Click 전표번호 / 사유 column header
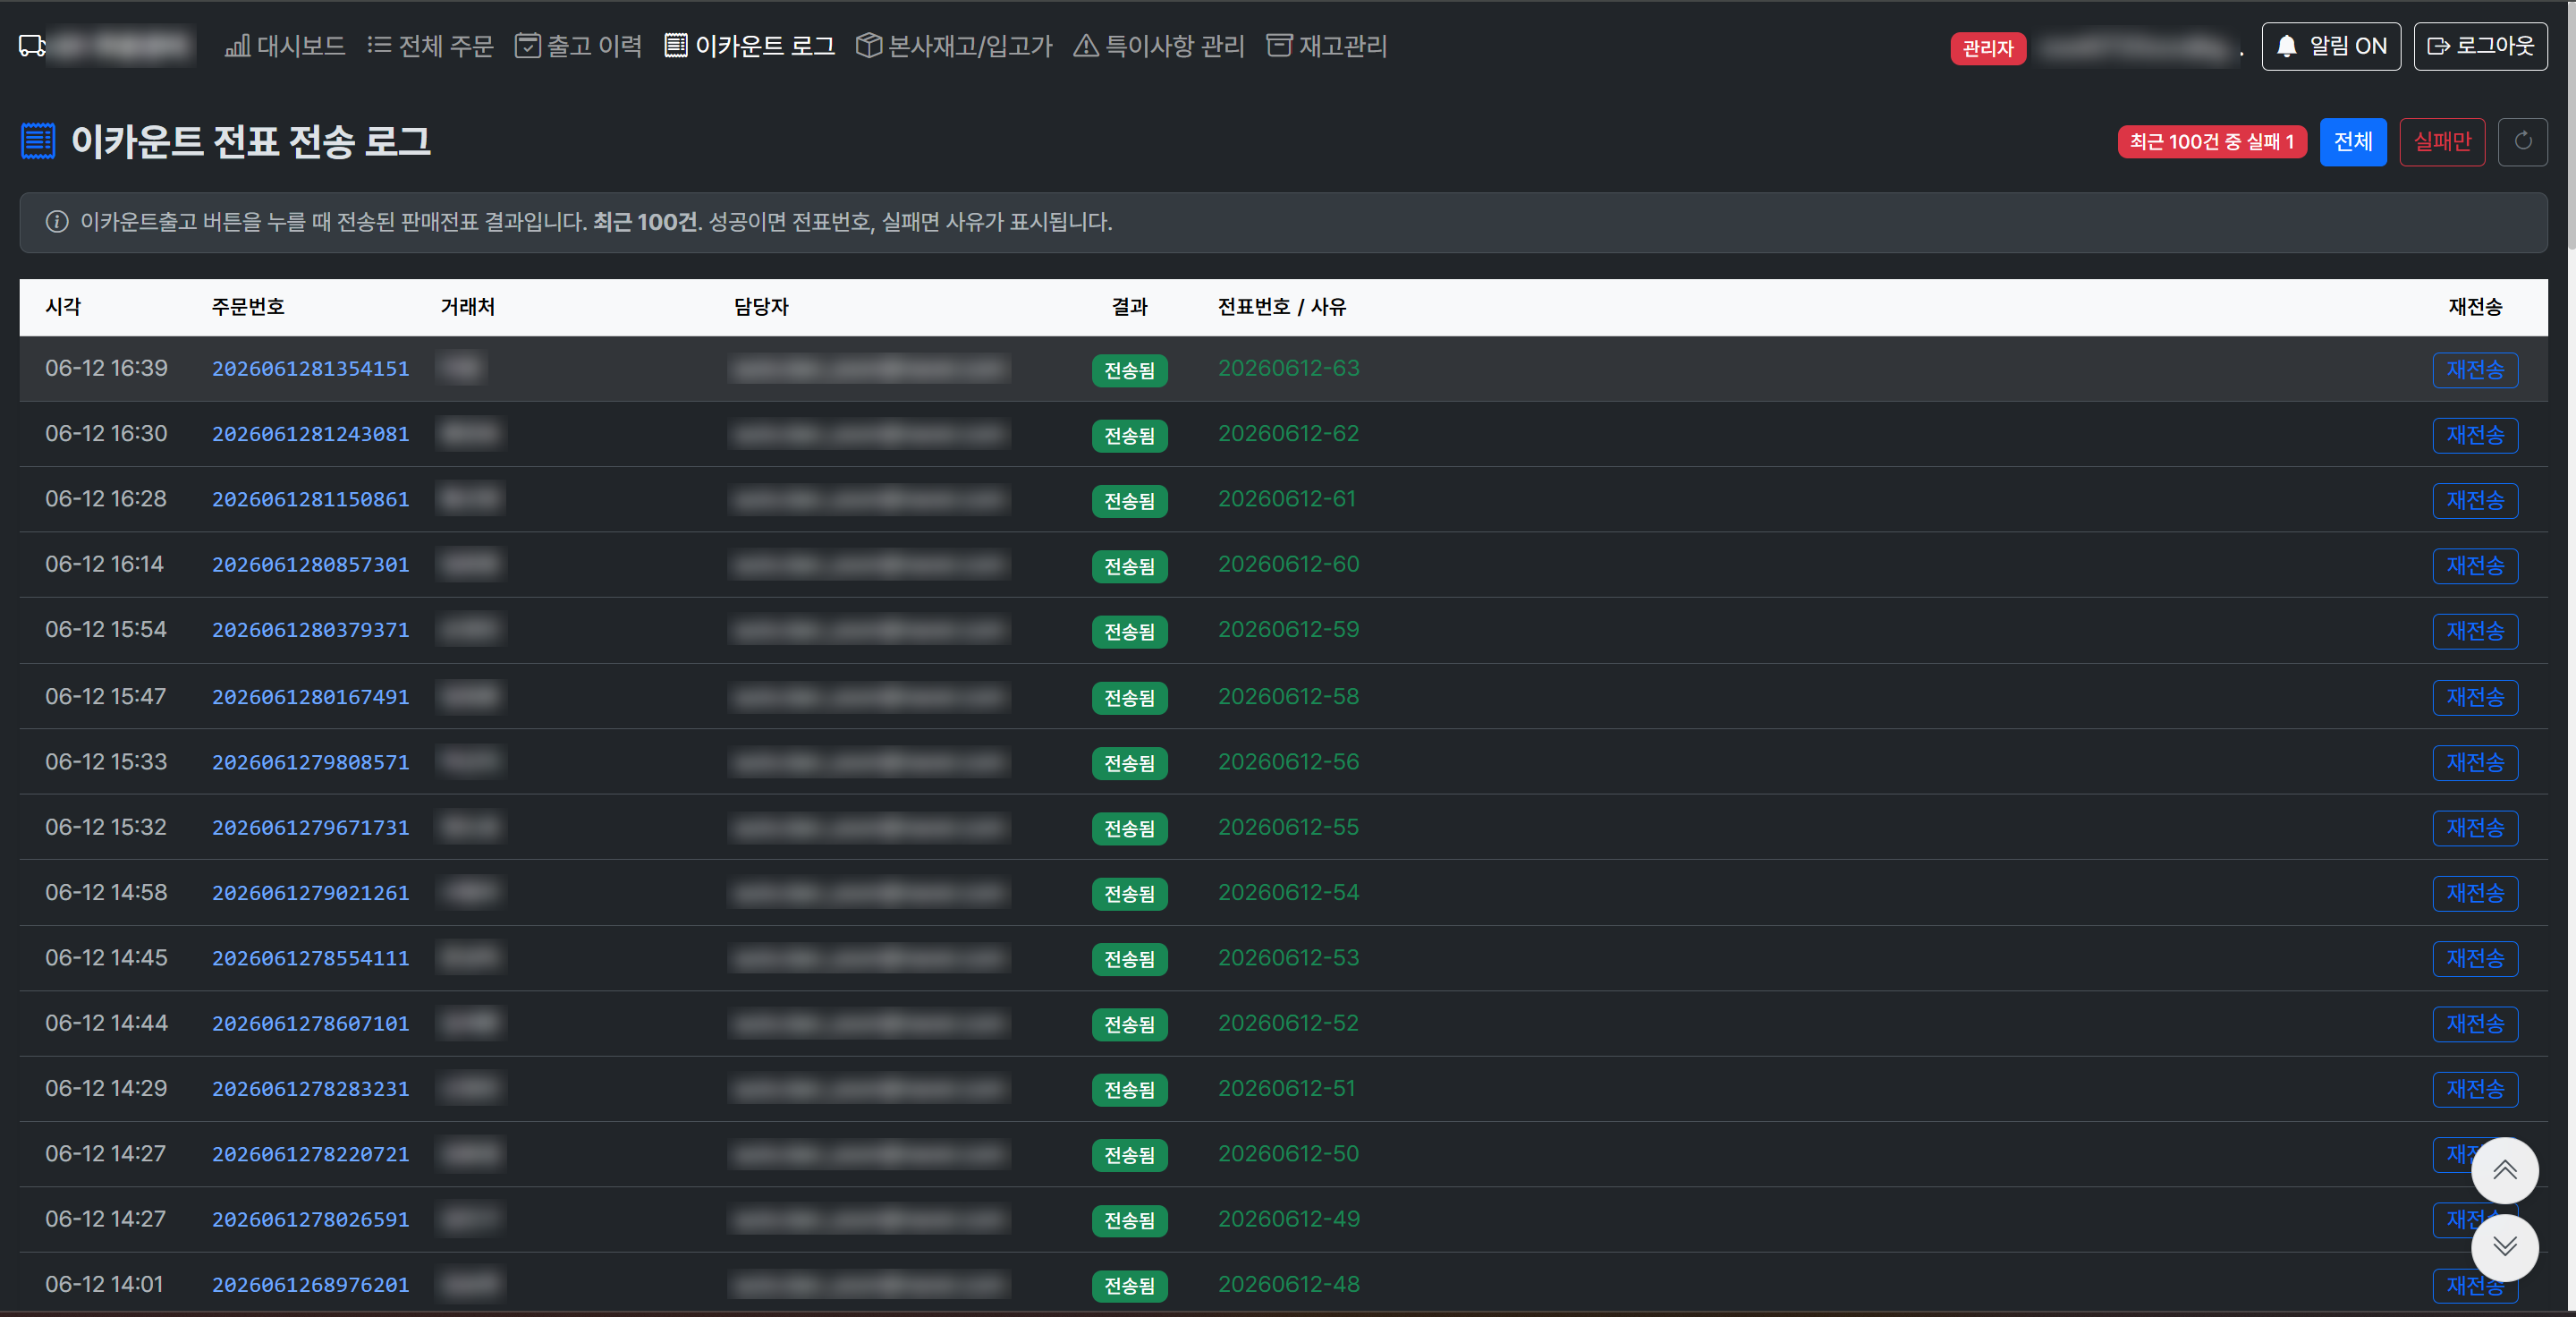Viewport: 2576px width, 1317px height. [x=1281, y=307]
